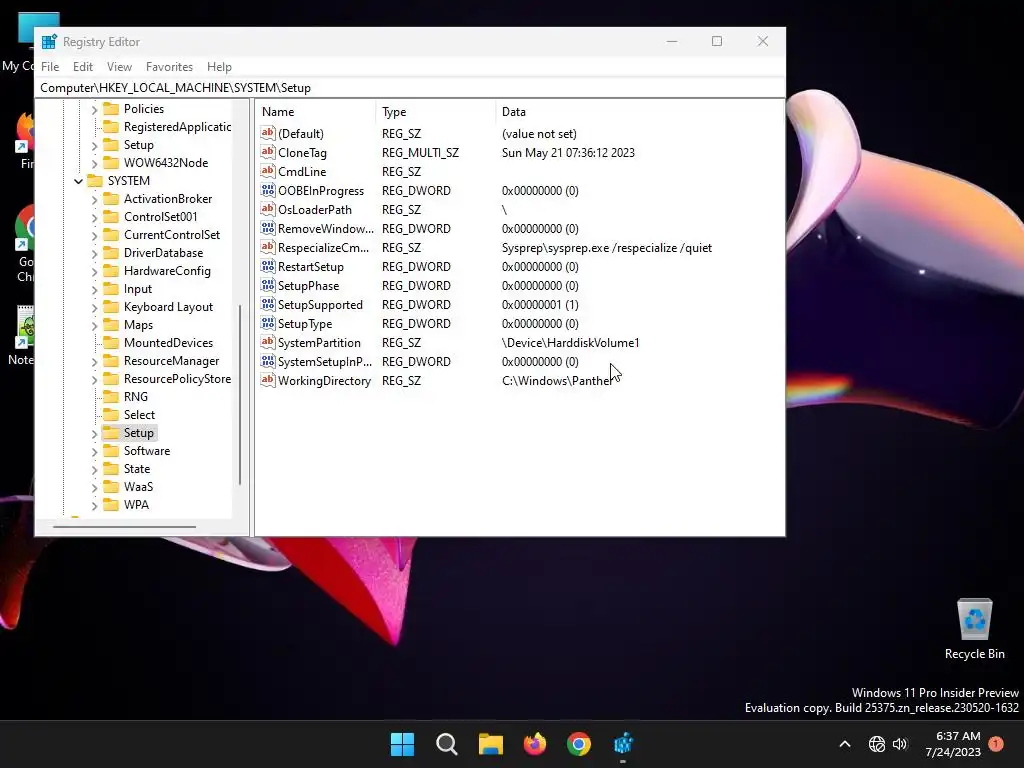Image resolution: width=1024 pixels, height=768 pixels.
Task: Select the Maps key in tree
Action: coord(138,325)
